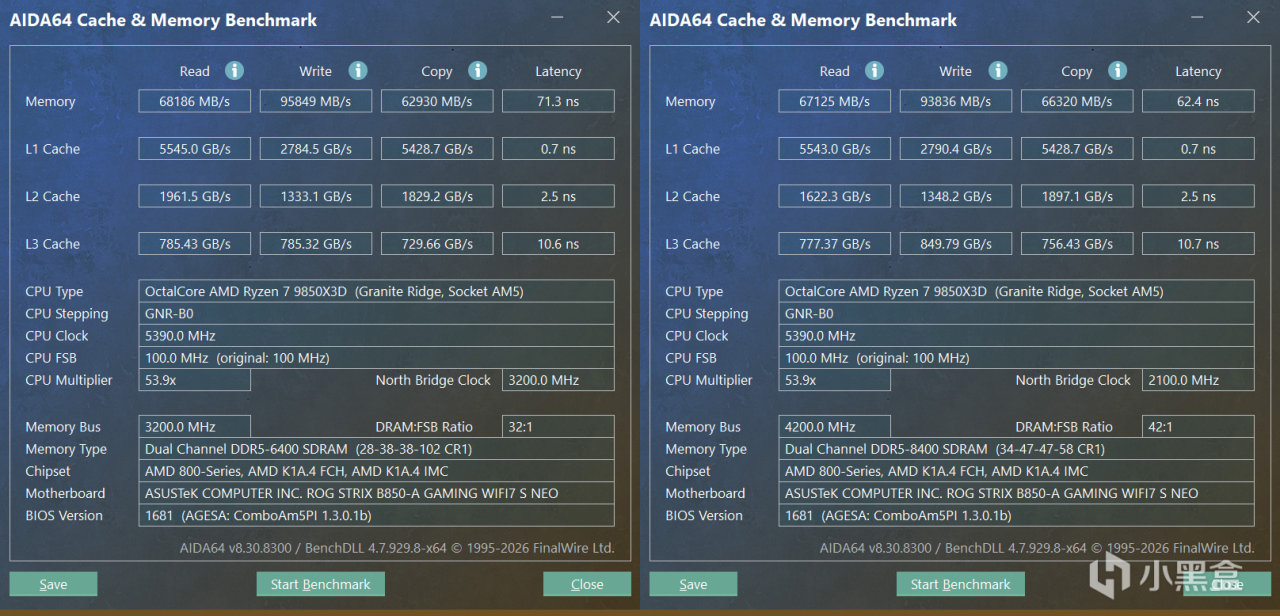Close the right AIDA64 window via X

point(1253,17)
